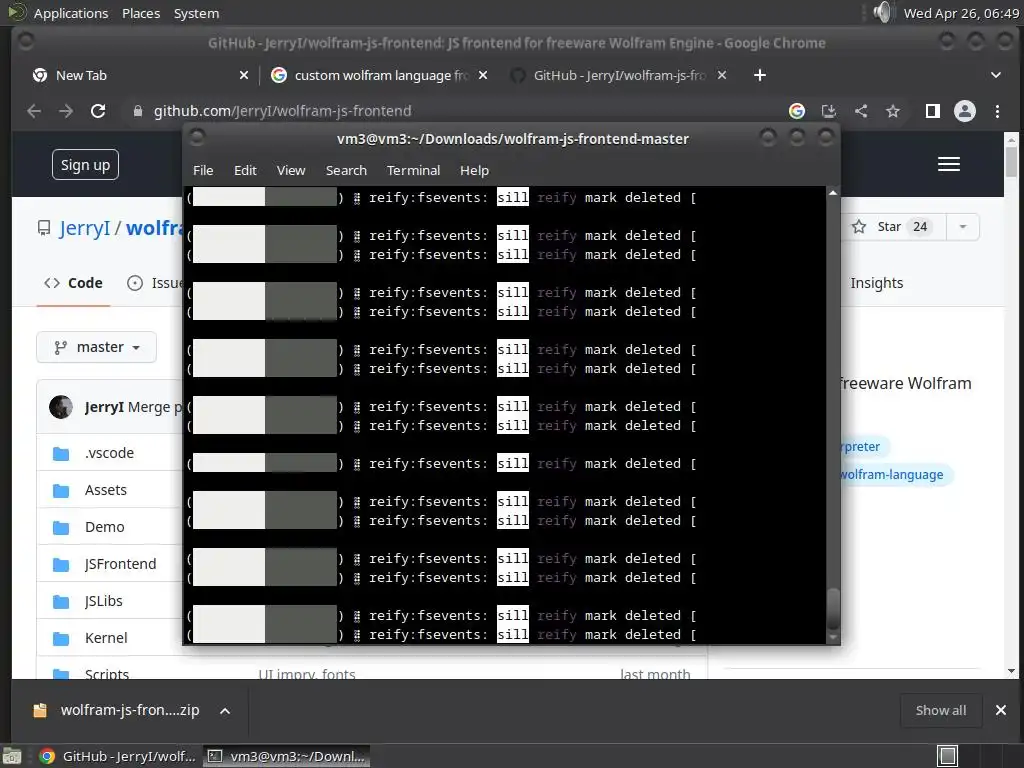Reload the GitHub page
This screenshot has height=768, width=1024.
(x=98, y=111)
